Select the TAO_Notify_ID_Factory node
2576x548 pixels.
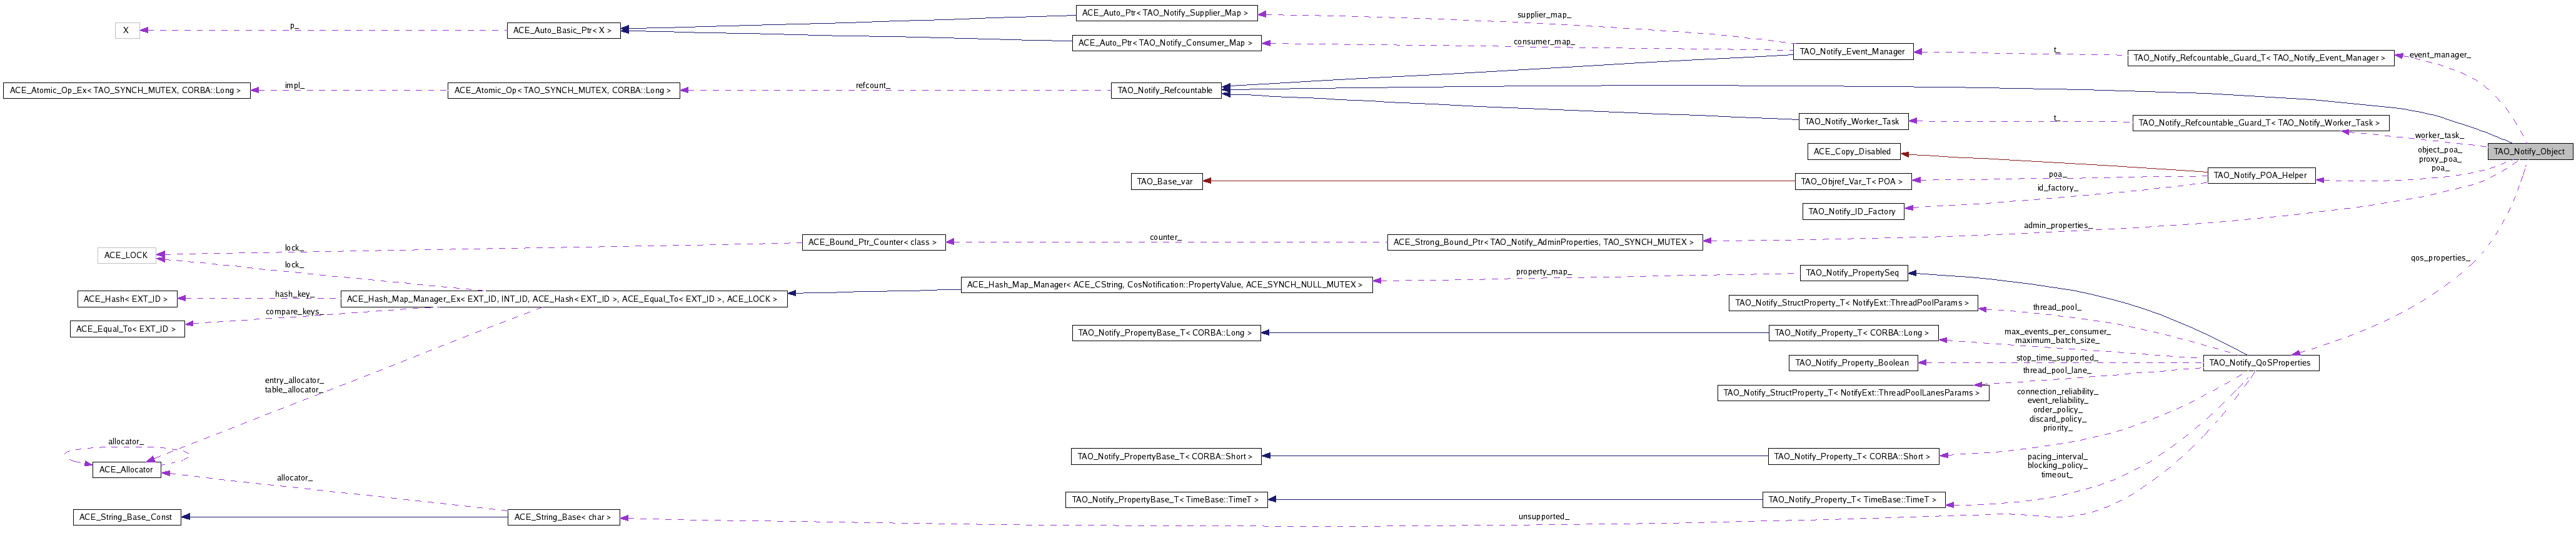point(1852,211)
